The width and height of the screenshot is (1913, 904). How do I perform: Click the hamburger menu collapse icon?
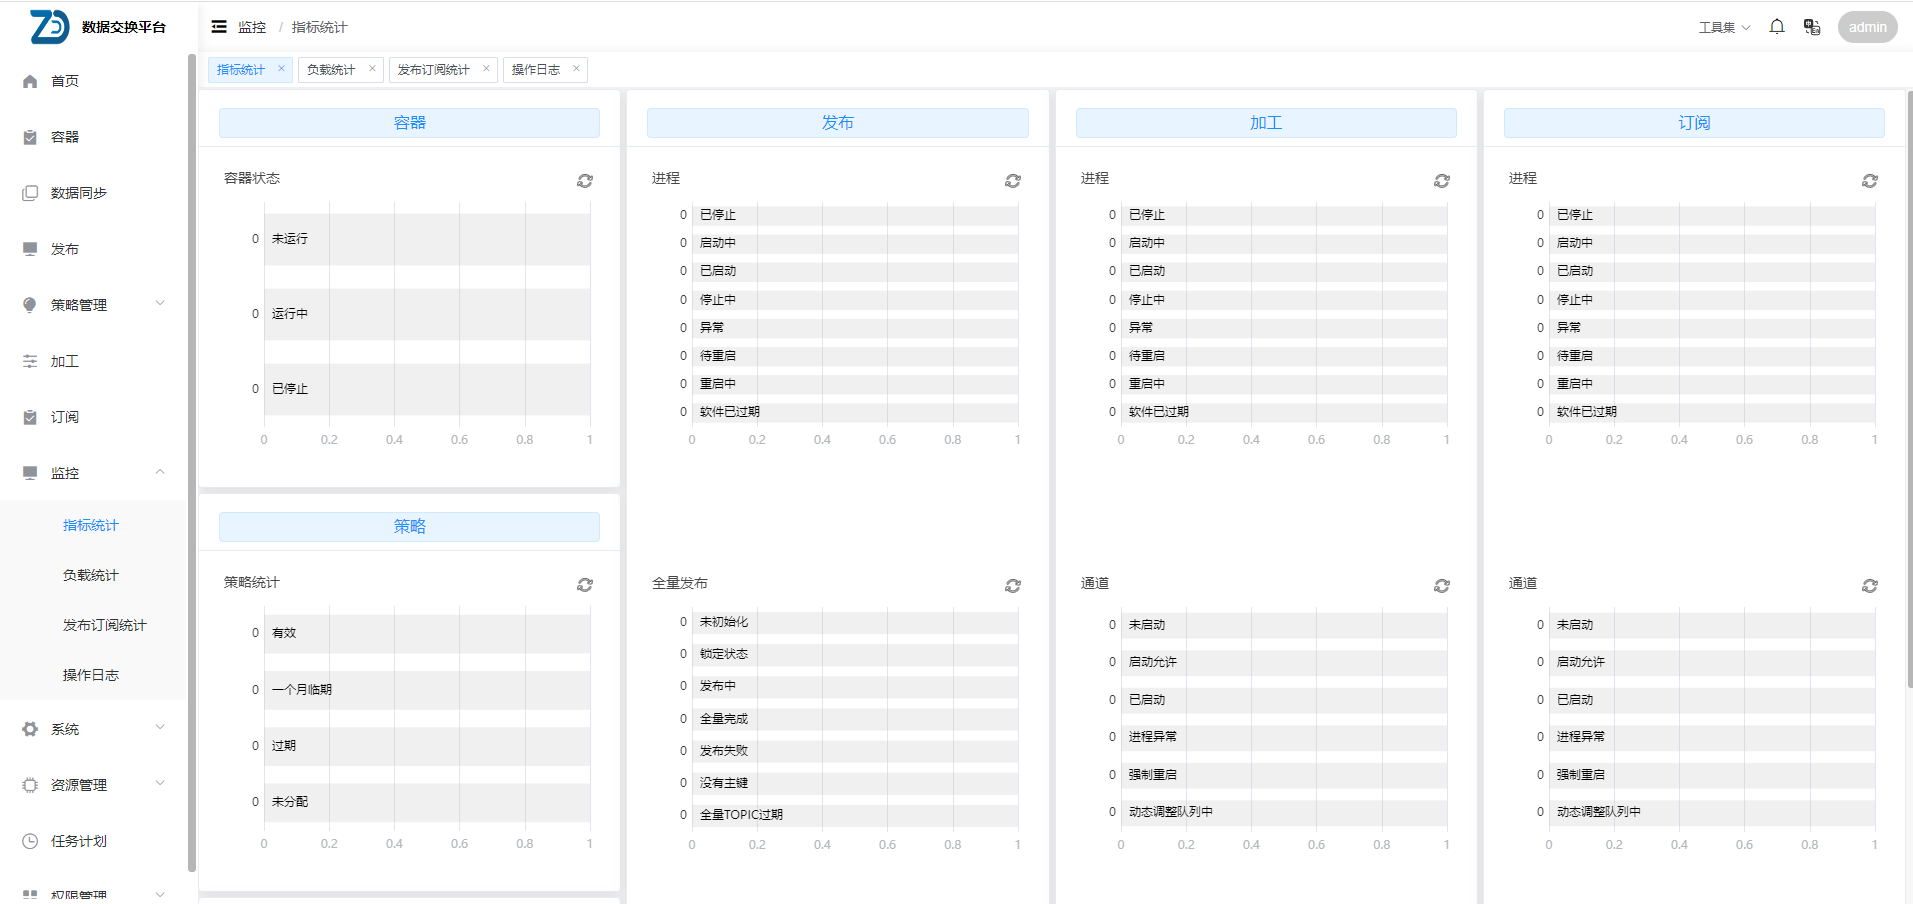point(219,27)
